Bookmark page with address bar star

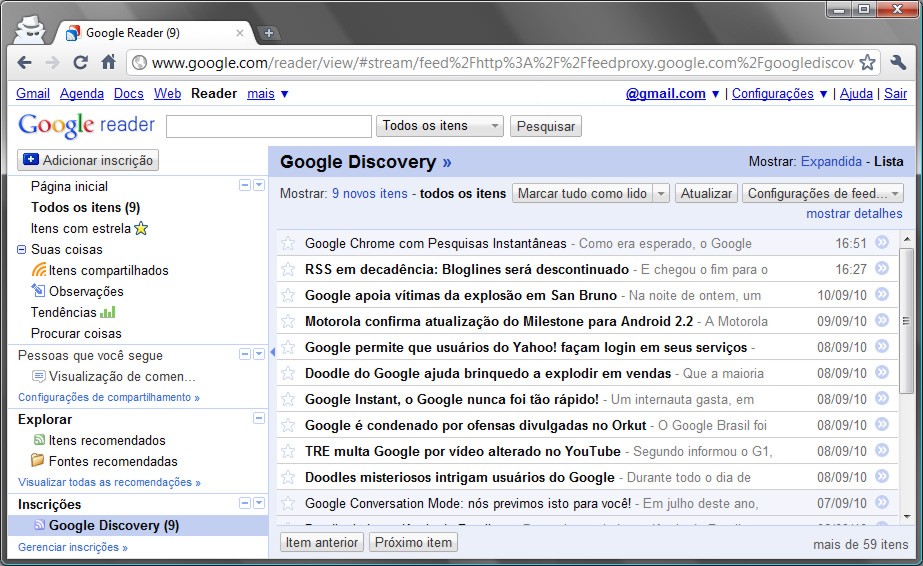coord(867,62)
